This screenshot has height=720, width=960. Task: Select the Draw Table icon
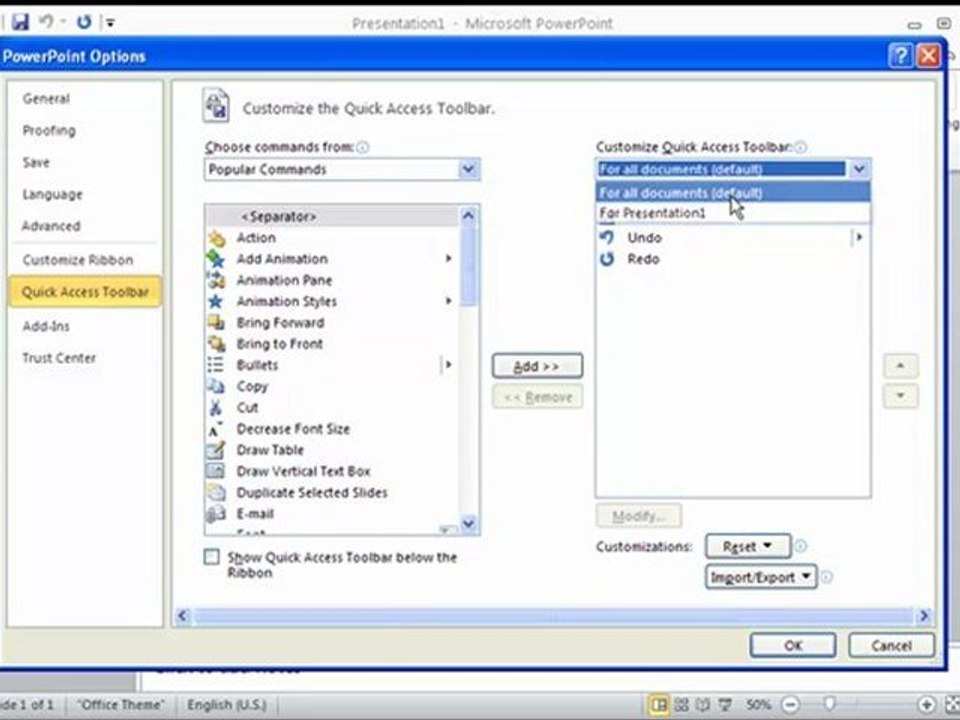[x=216, y=450]
